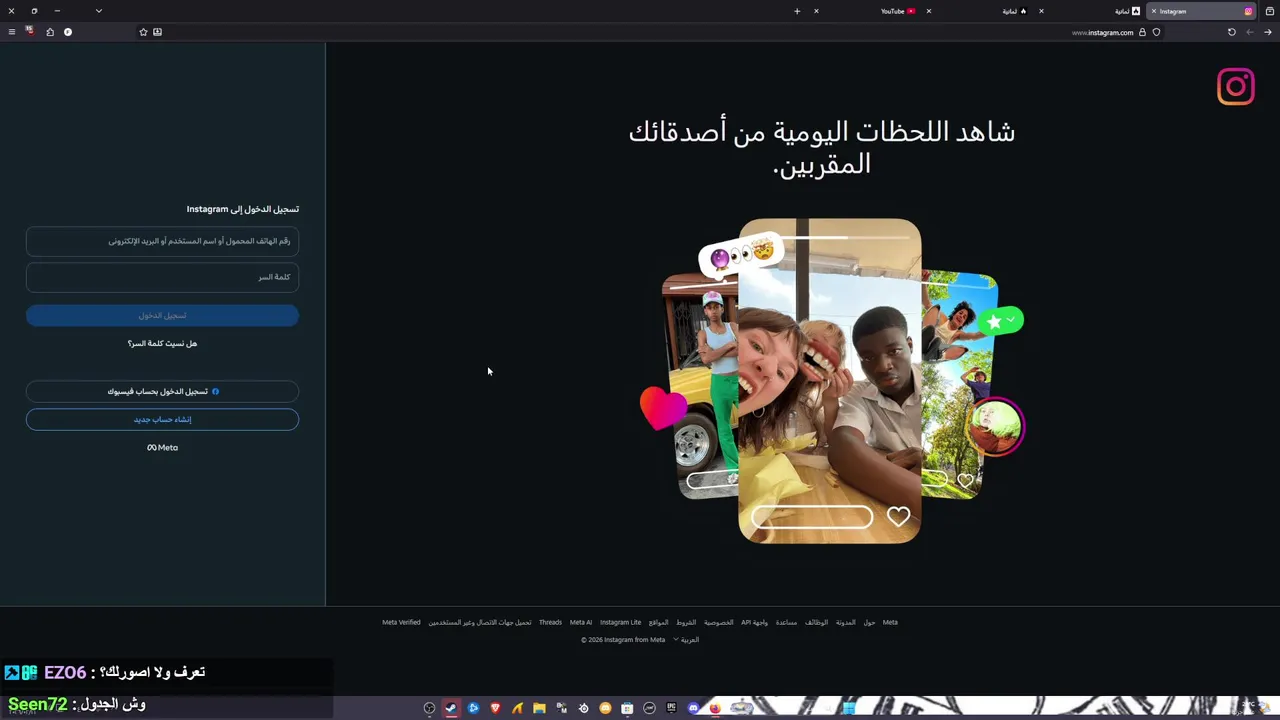1280x720 pixels.
Task: Click the round profile icon in toolbar
Action: click(x=68, y=32)
